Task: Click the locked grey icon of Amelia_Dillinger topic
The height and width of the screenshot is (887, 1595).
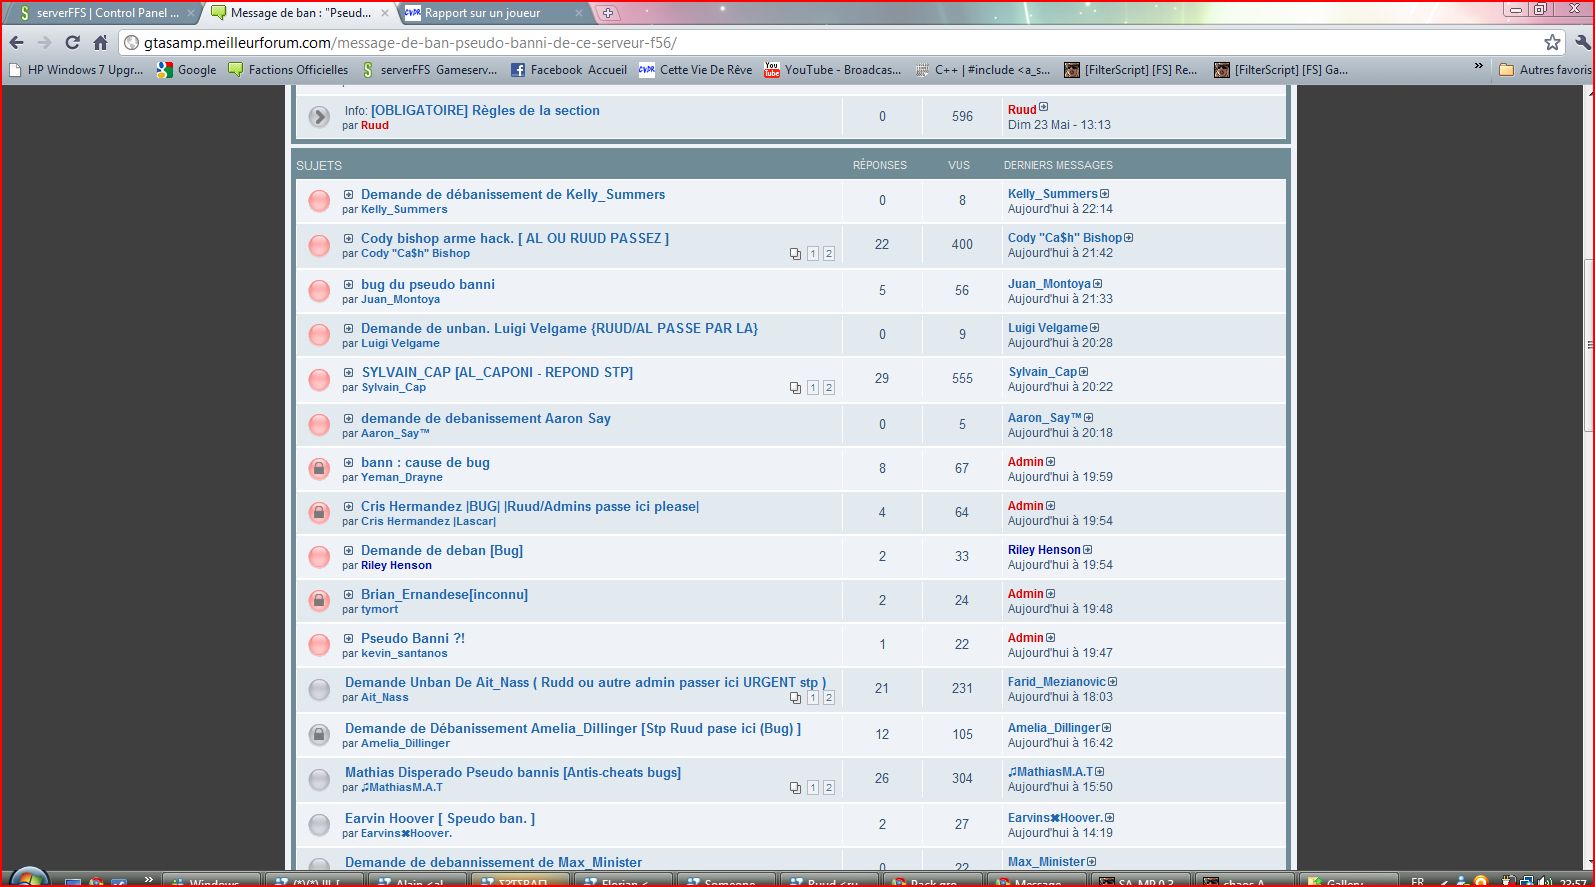Action: tap(319, 735)
